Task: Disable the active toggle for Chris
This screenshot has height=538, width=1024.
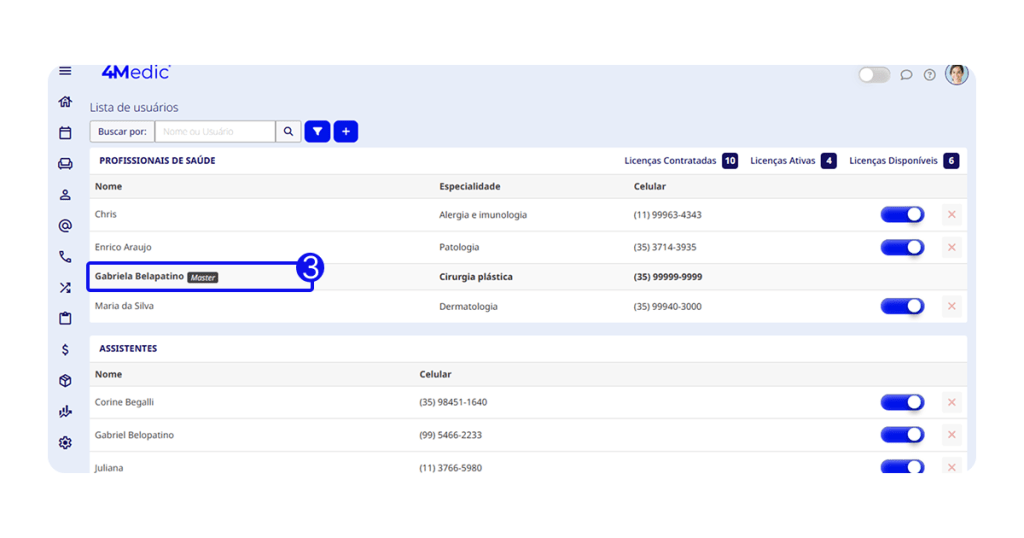Action: pyautogui.click(x=902, y=215)
